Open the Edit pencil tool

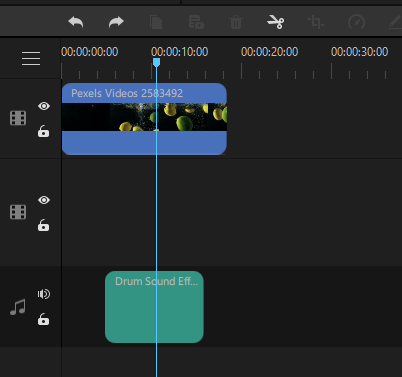(396, 22)
